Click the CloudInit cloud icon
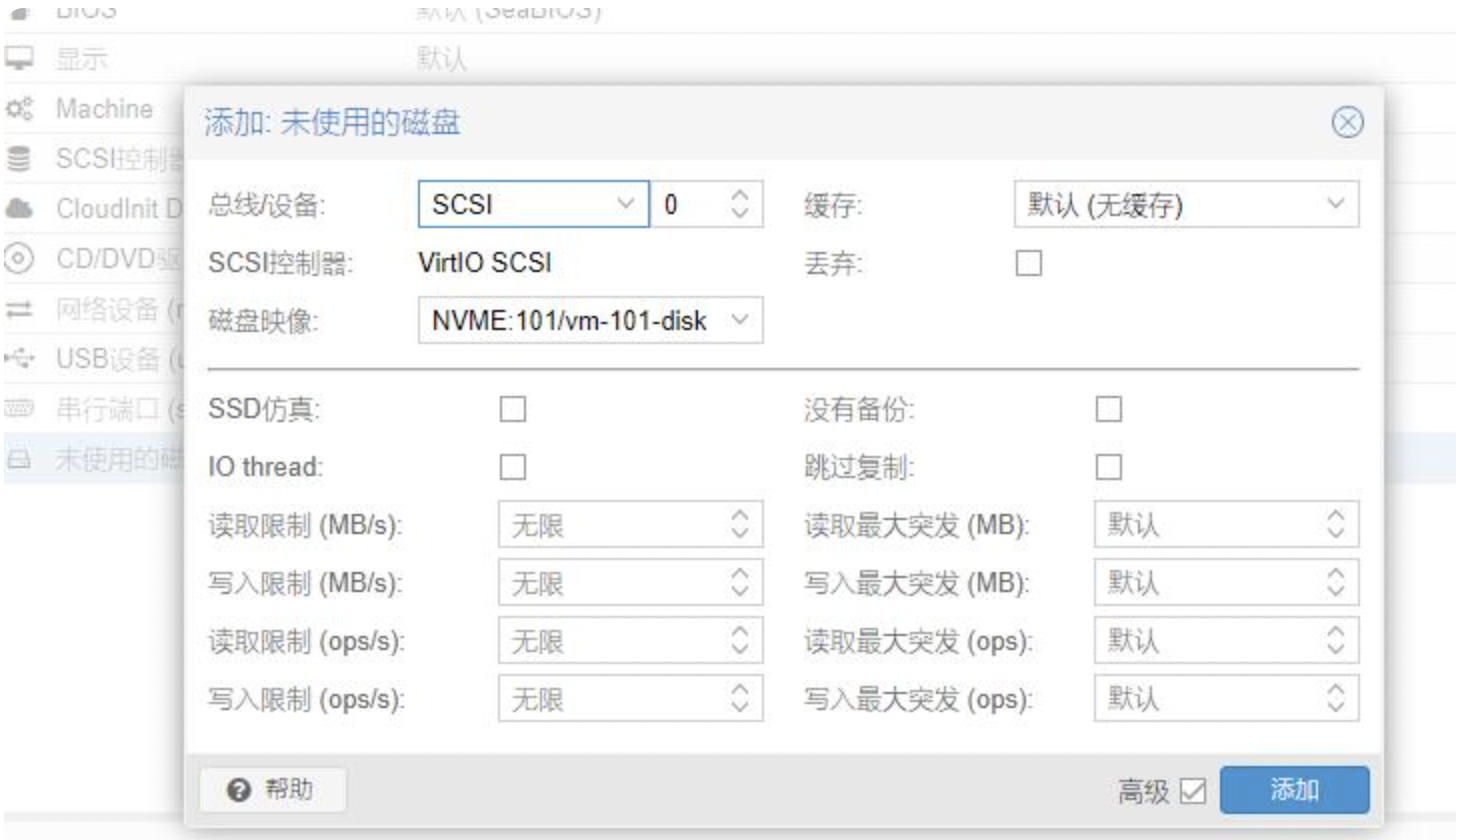 (19, 208)
